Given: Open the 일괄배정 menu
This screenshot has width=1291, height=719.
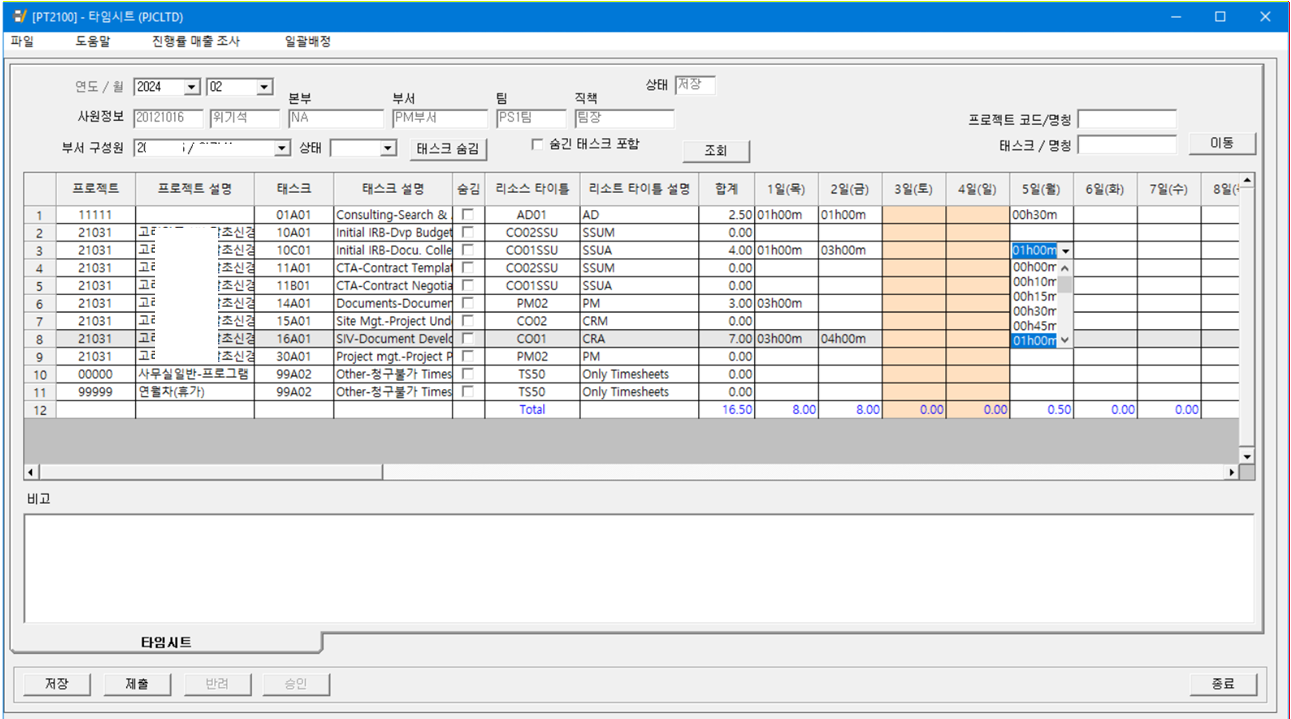Looking at the screenshot, I should point(308,42).
